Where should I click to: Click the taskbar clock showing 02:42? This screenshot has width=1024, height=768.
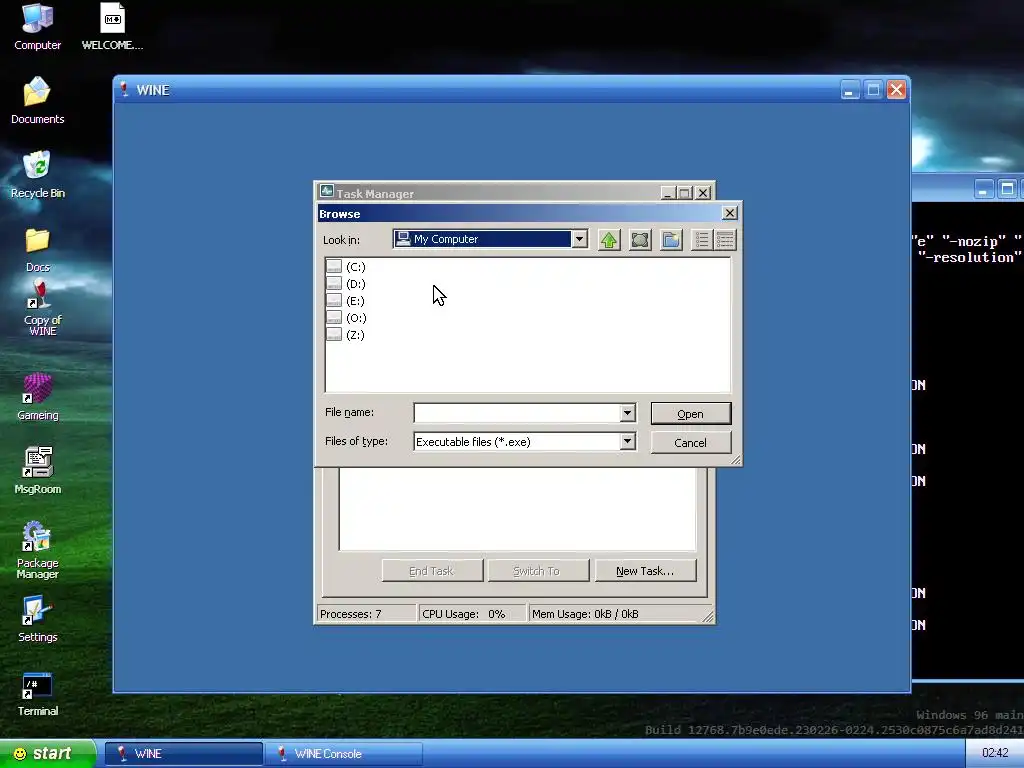(995, 753)
